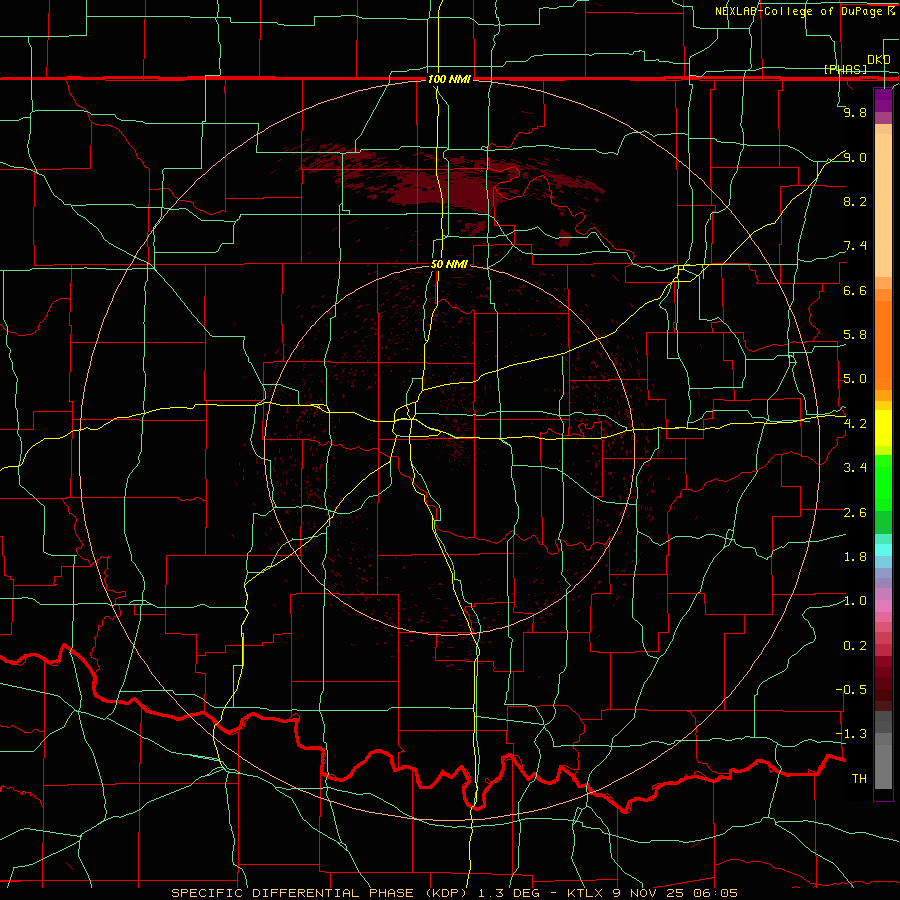Click the [PHAS] units label

(x=845, y=69)
